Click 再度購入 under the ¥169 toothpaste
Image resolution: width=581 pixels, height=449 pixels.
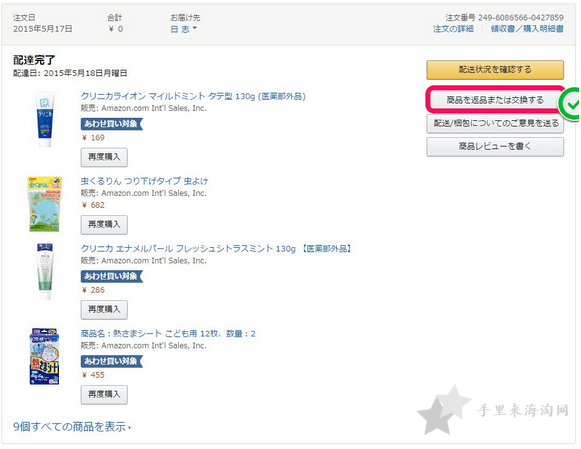tap(104, 157)
